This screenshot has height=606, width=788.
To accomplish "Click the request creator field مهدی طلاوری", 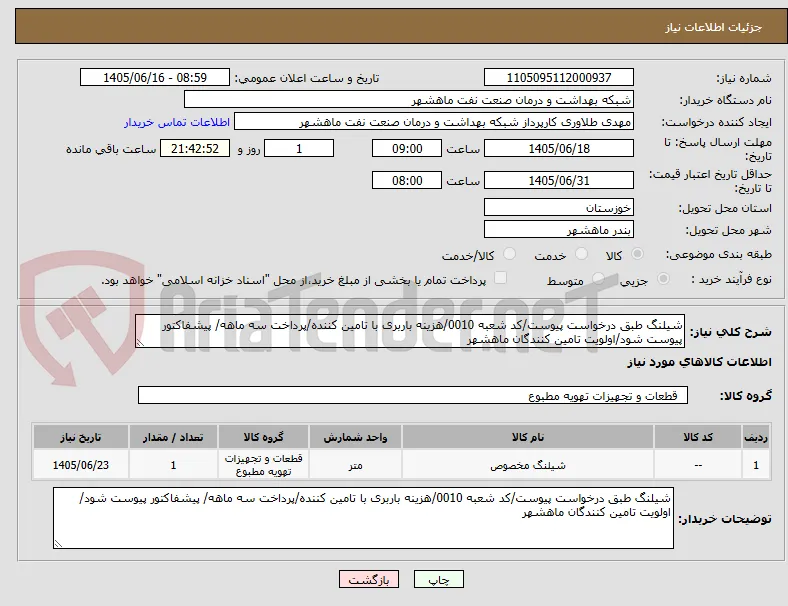I will point(434,122).
